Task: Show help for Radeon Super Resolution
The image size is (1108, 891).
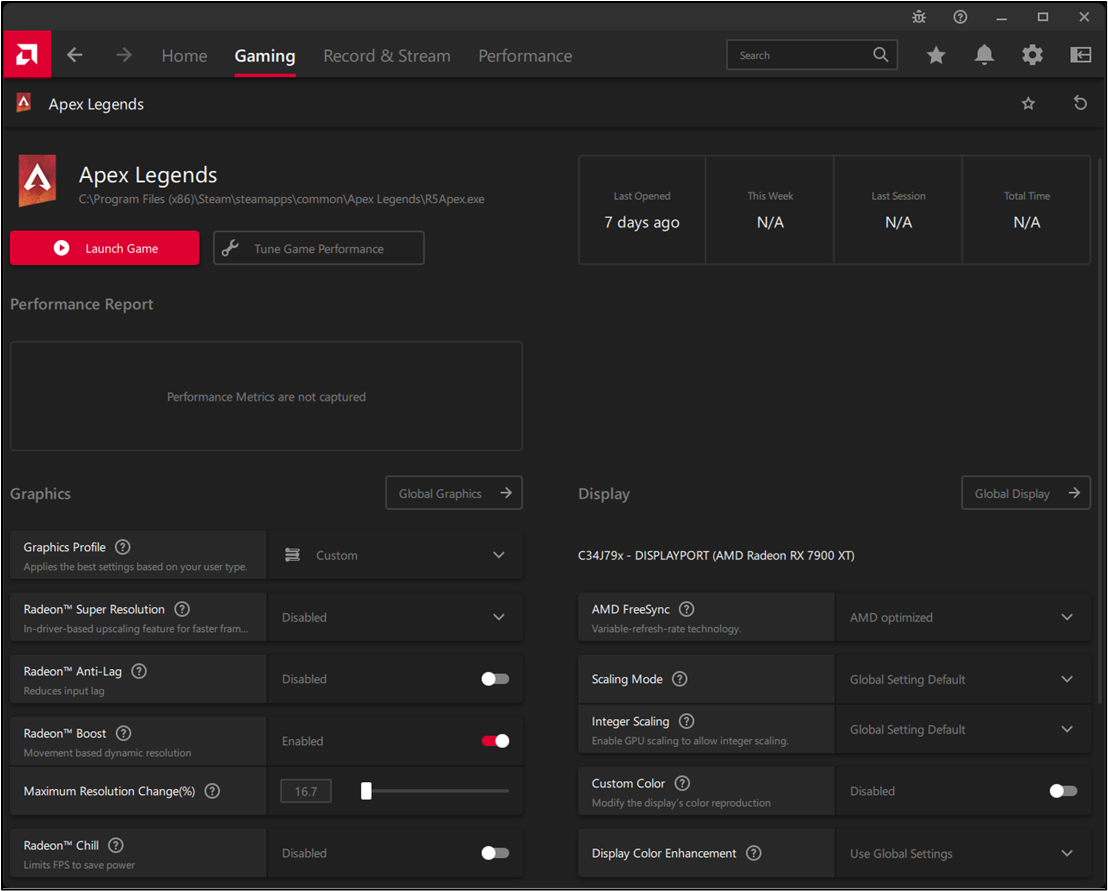Action: click(x=182, y=609)
